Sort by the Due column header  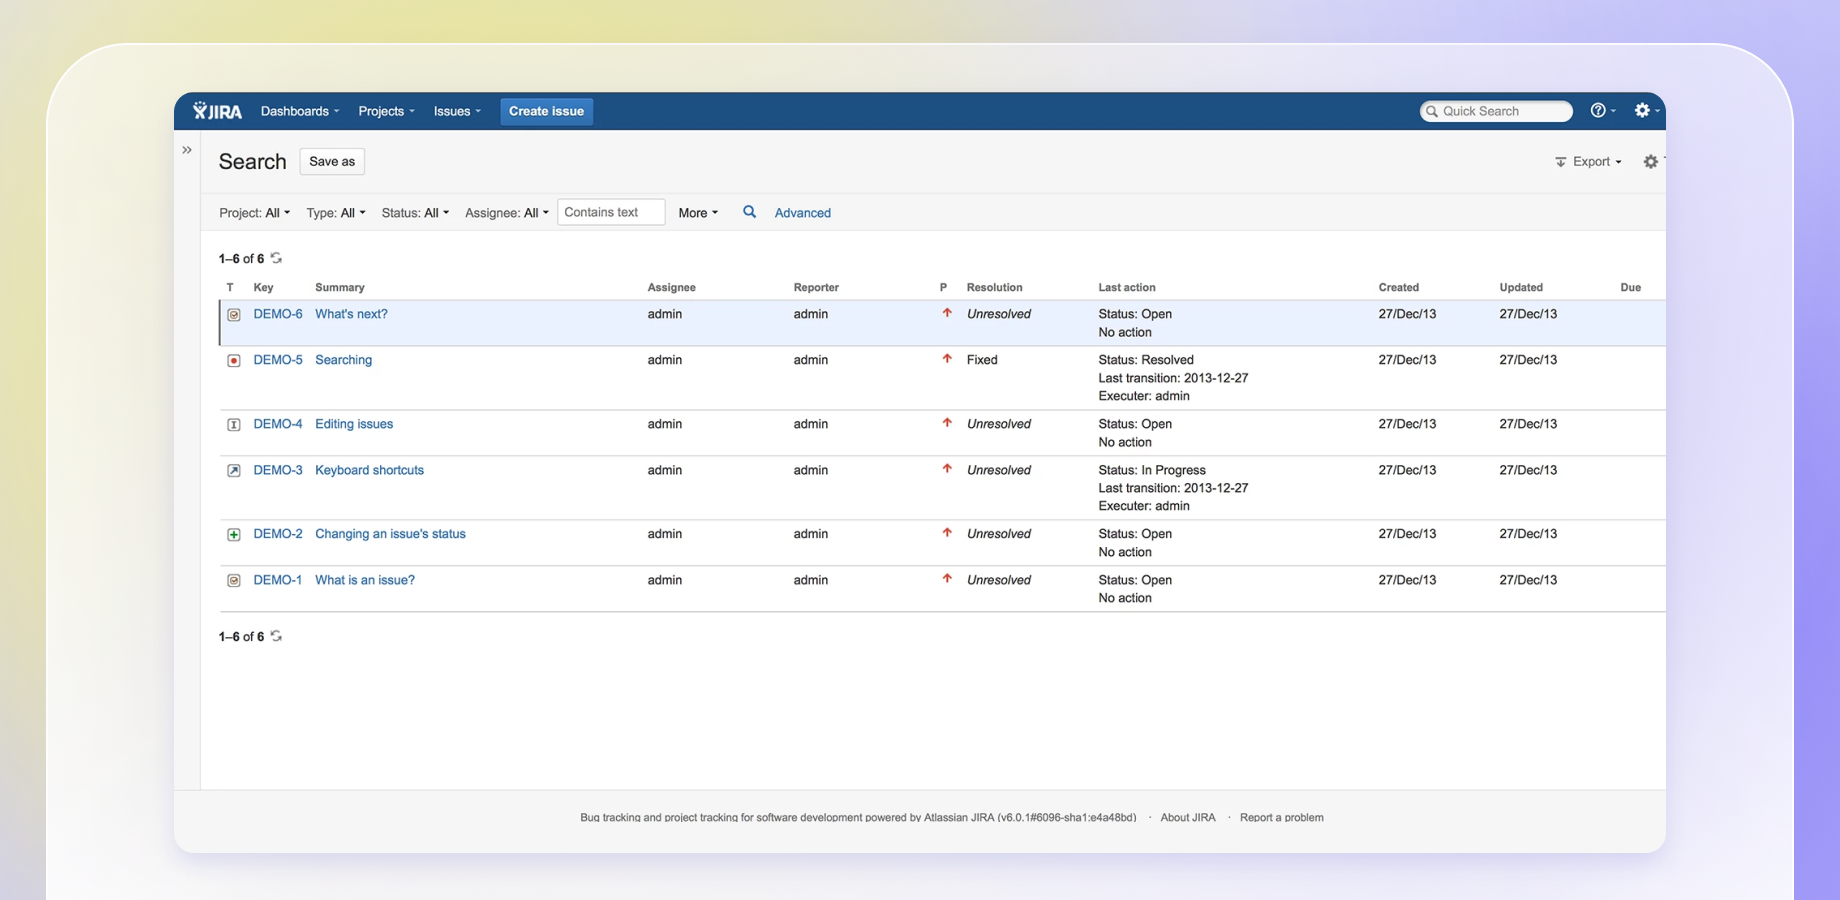click(x=1630, y=287)
